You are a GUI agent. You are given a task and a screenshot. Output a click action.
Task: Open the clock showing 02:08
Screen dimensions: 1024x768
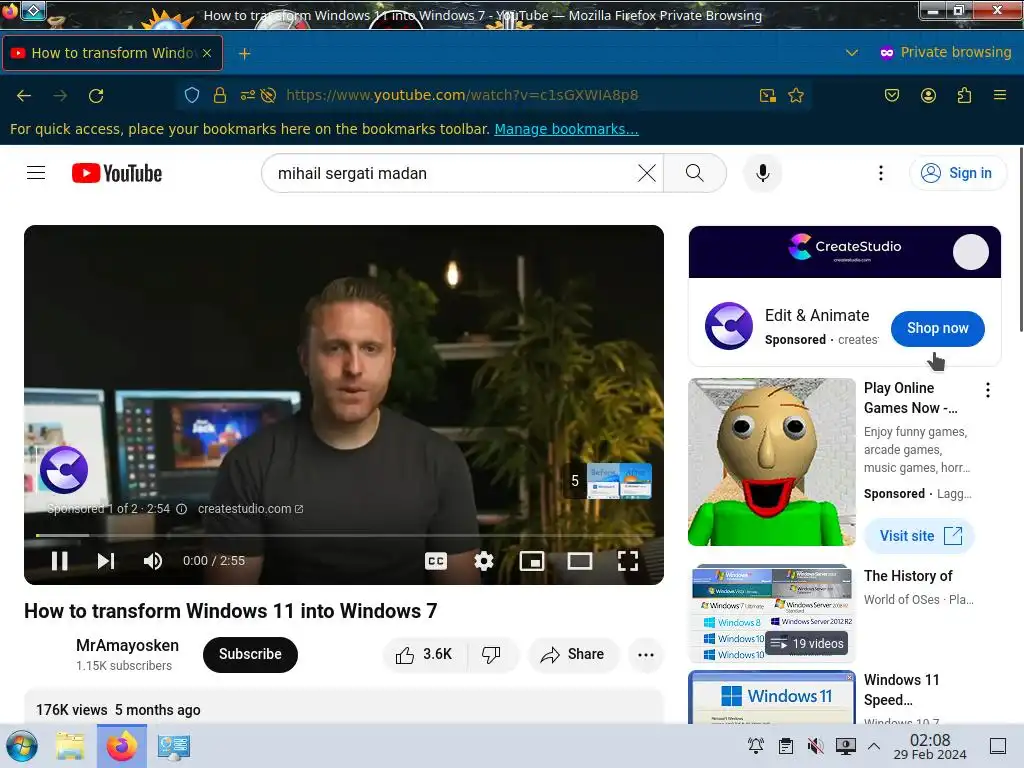pyautogui.click(x=930, y=746)
